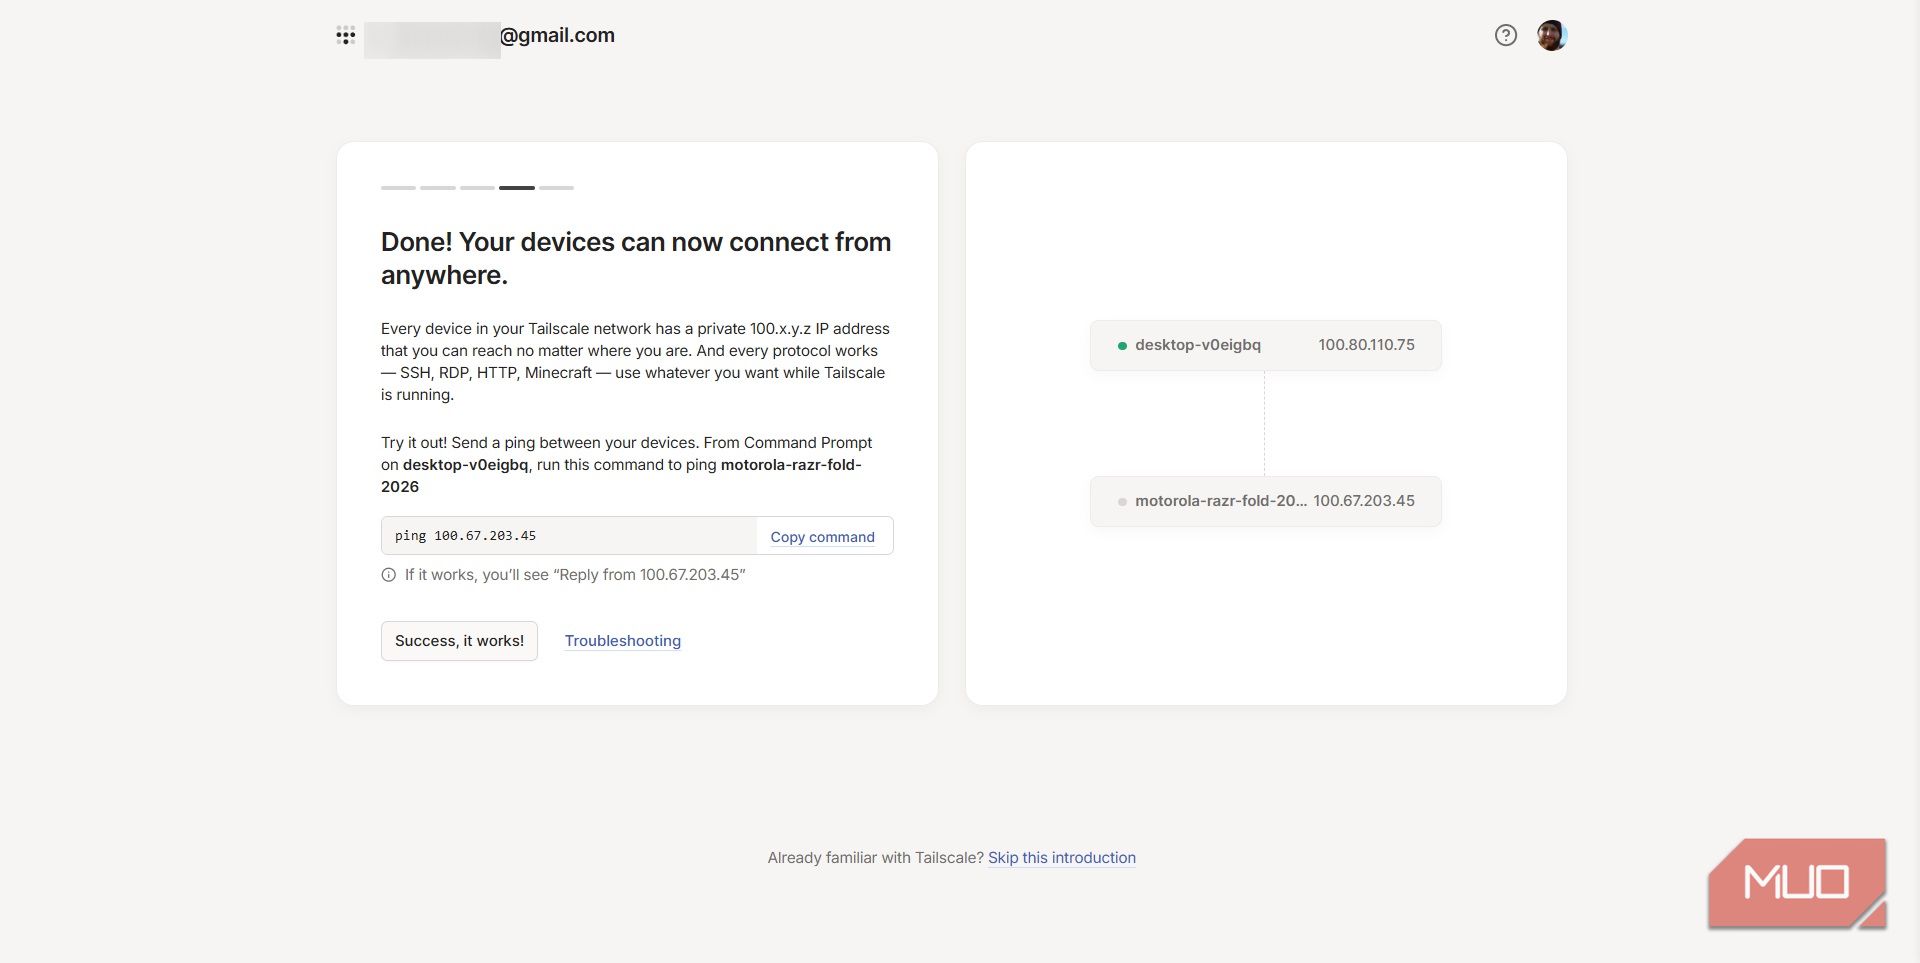Image resolution: width=1920 pixels, height=963 pixels.
Task: Click the green status dot on desktop-v0eigbq
Action: point(1122,346)
